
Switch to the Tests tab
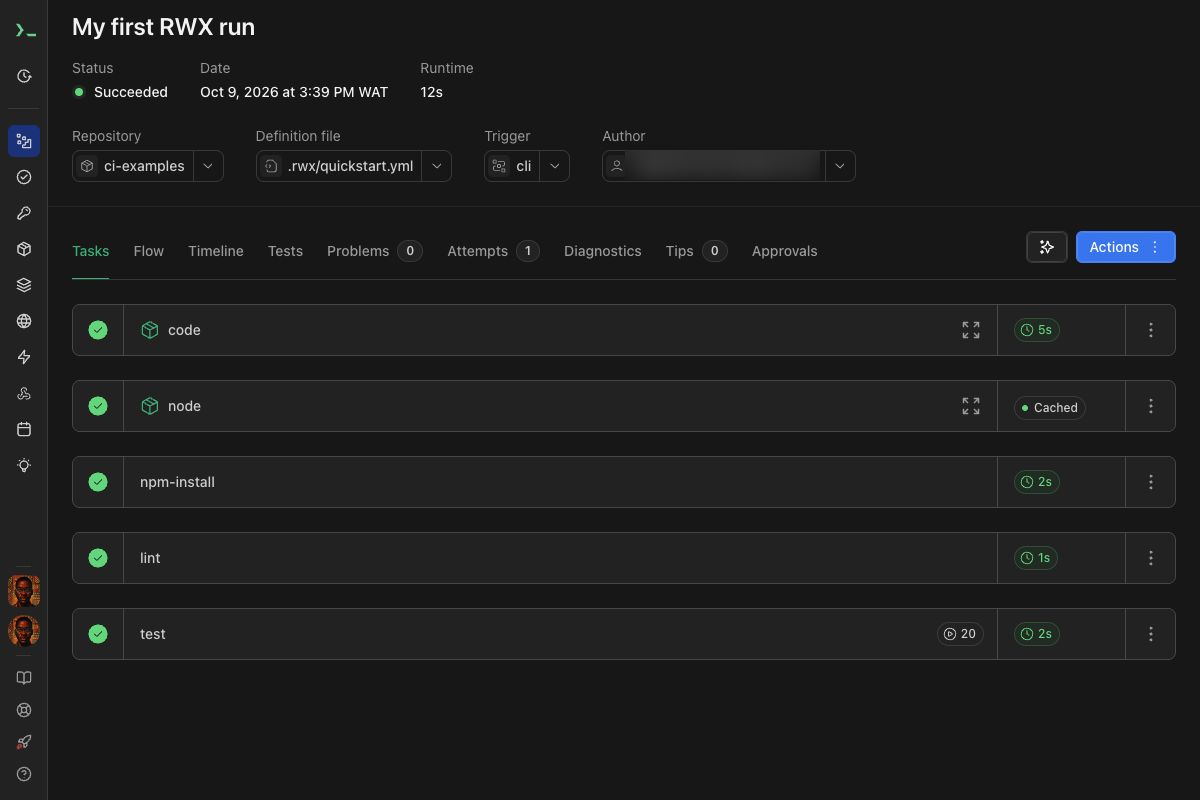[x=285, y=251]
